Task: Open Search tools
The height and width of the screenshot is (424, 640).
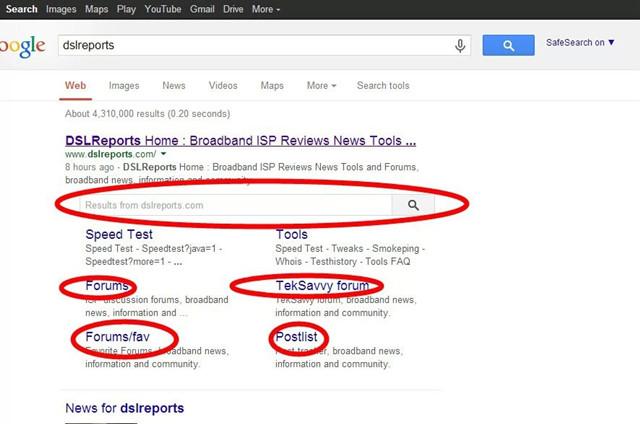Action: tap(383, 85)
